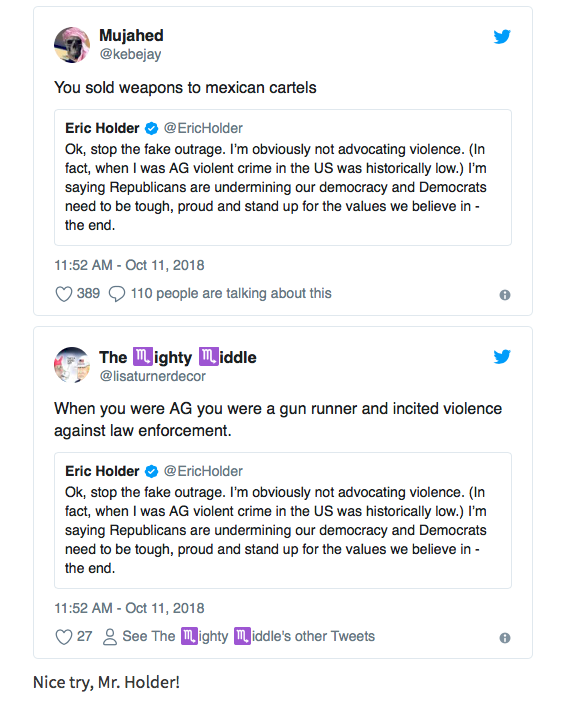Open Eric Holder's name in first quoted tweet
The width and height of the screenshot is (574, 702).
click(x=102, y=128)
